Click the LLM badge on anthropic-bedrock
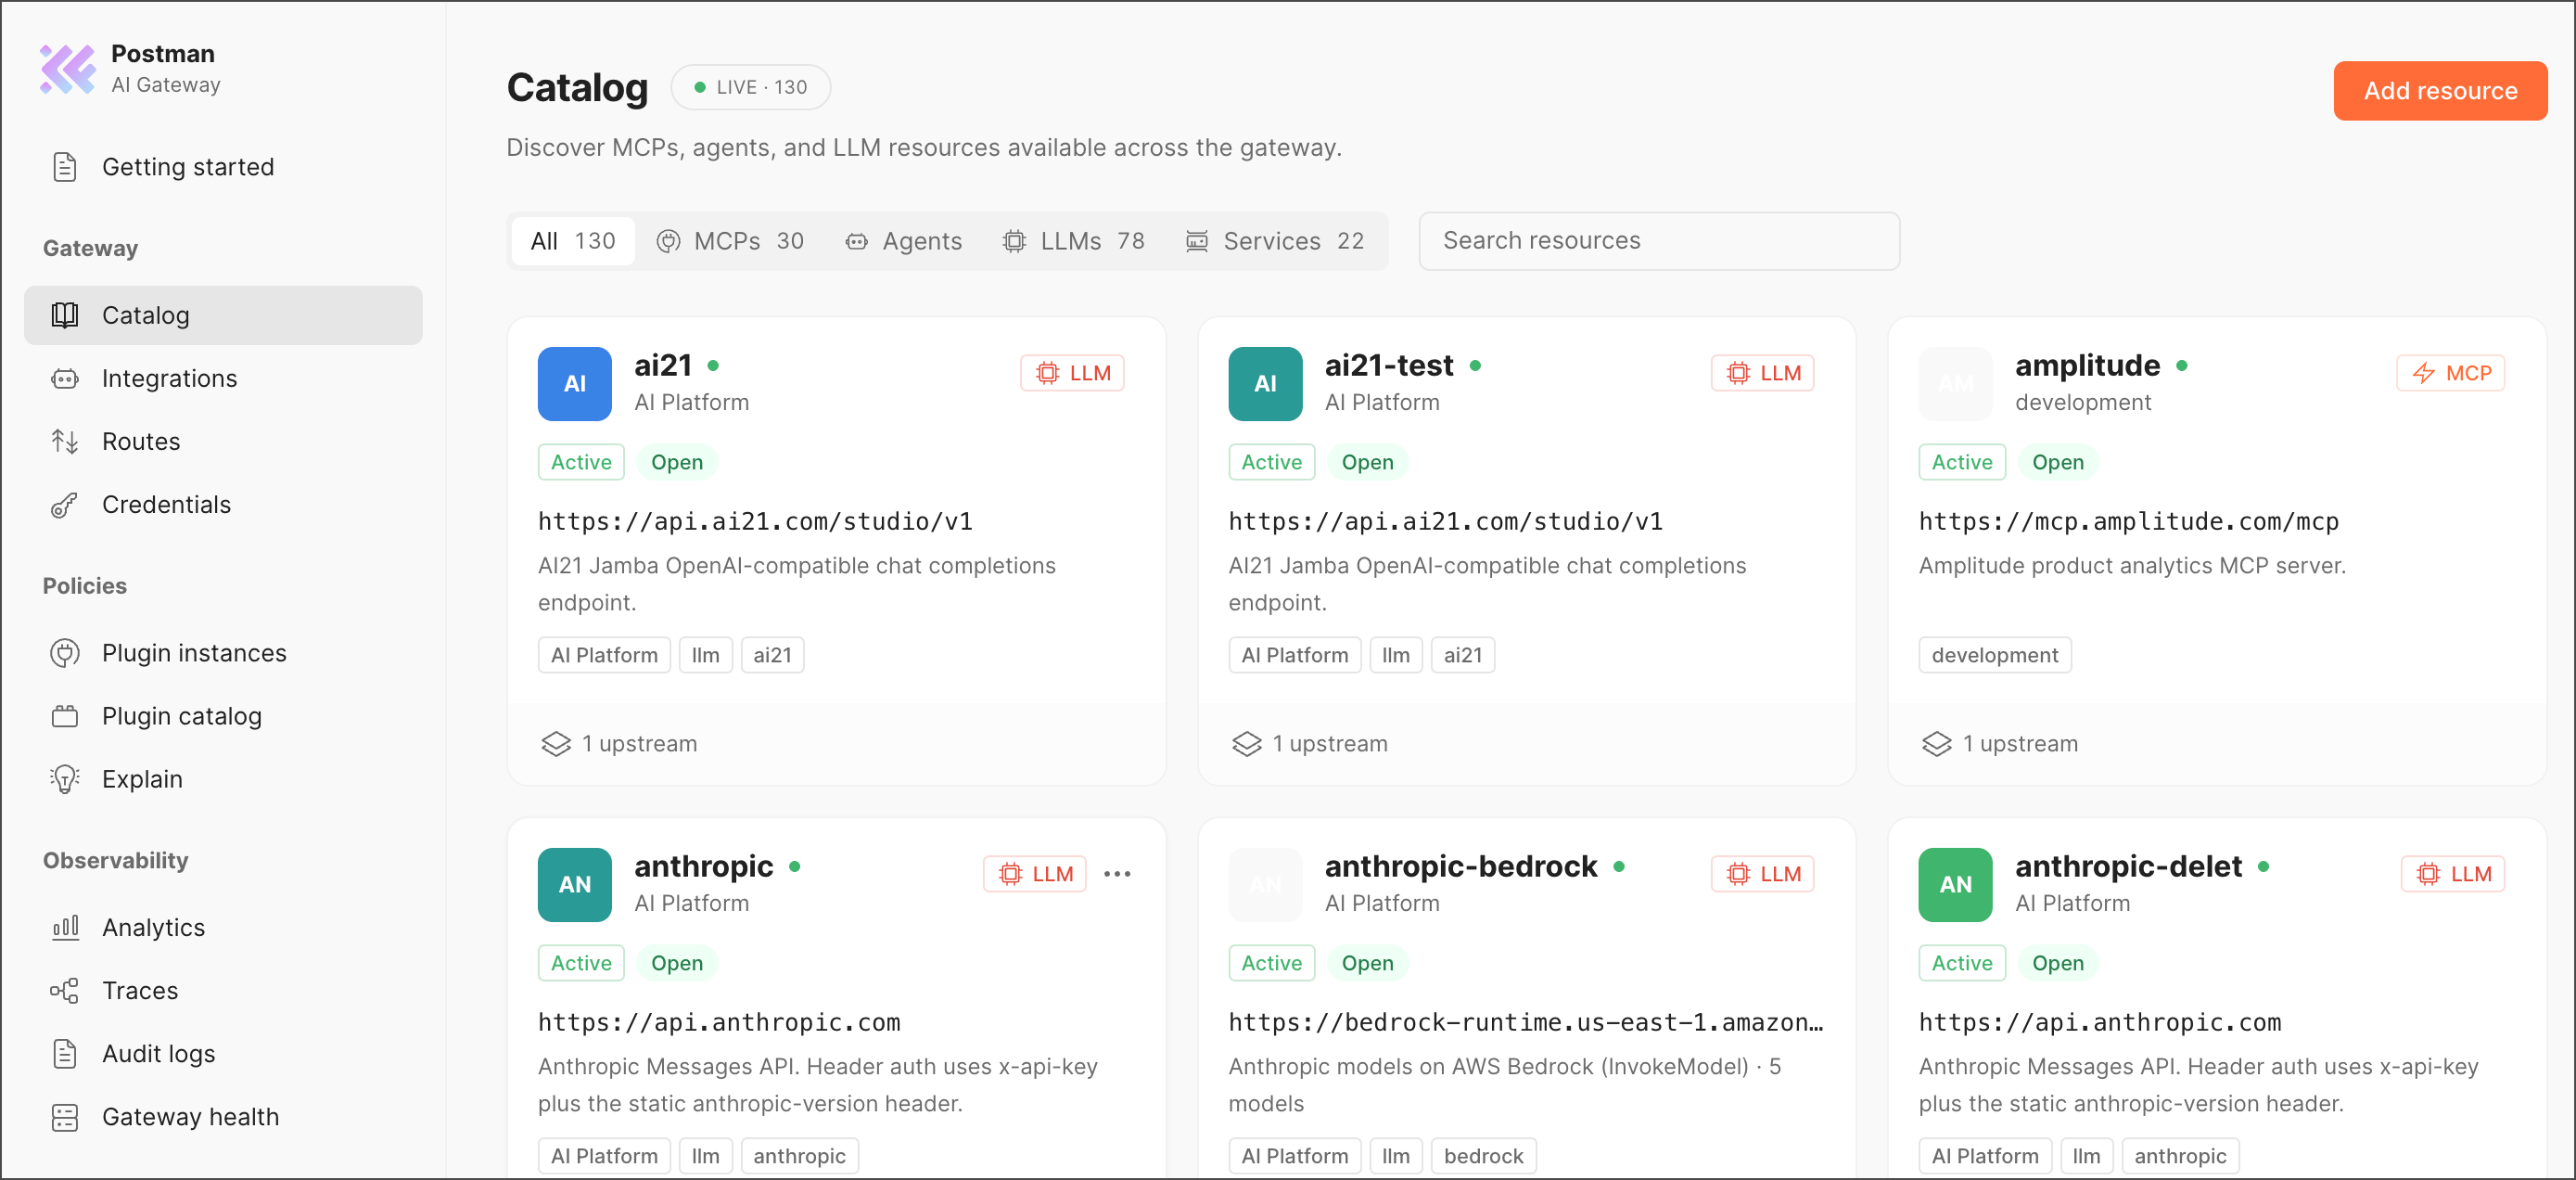This screenshot has width=2576, height=1180. (1762, 874)
